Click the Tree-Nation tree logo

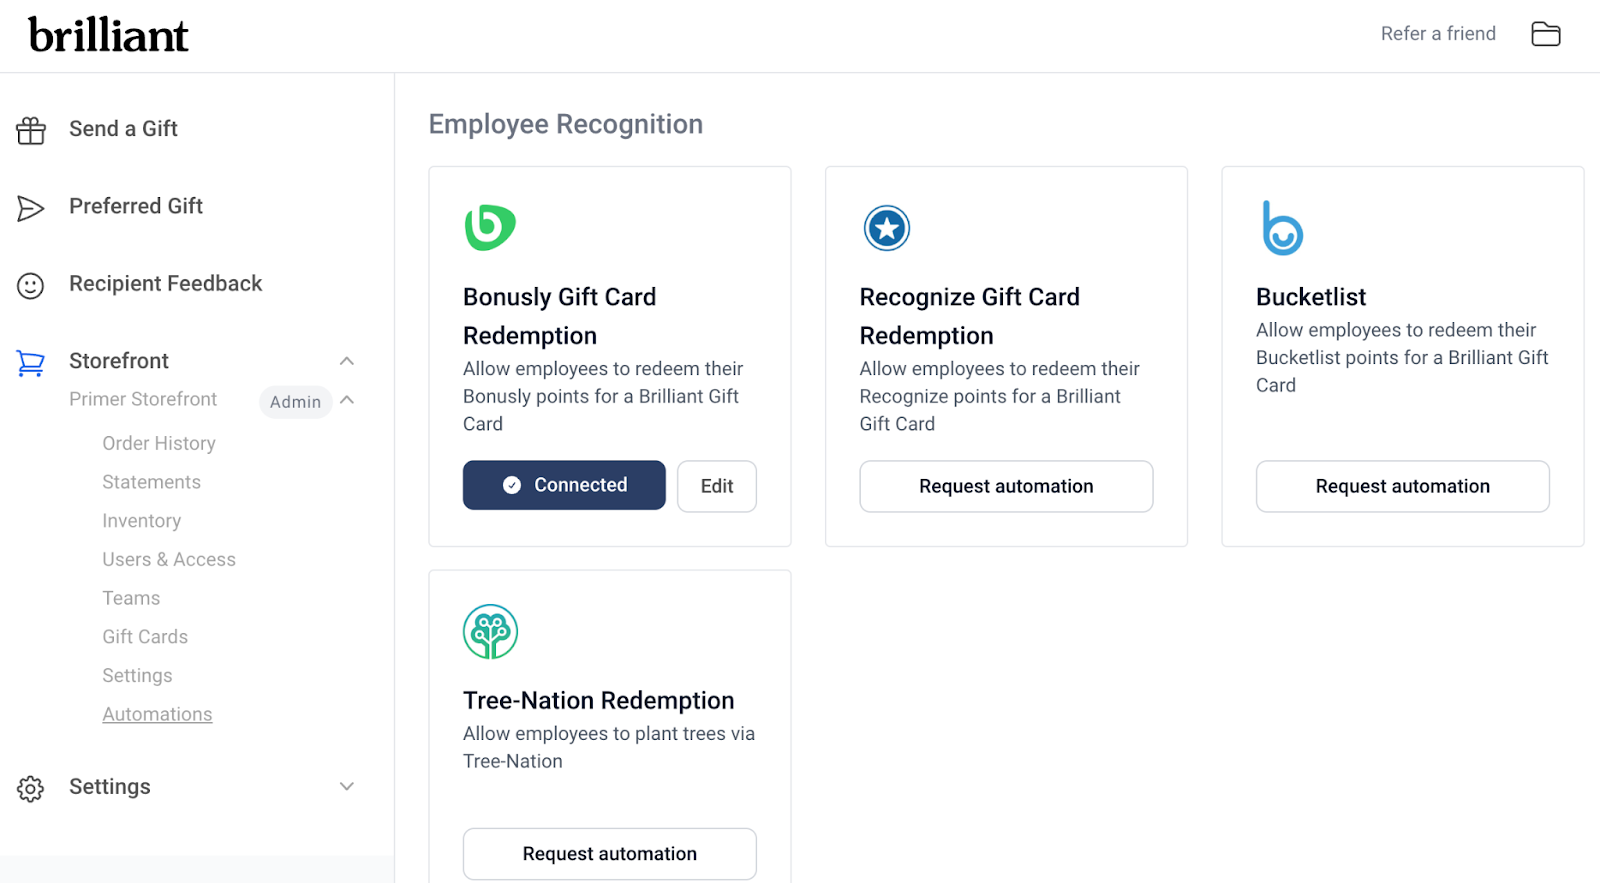click(490, 632)
